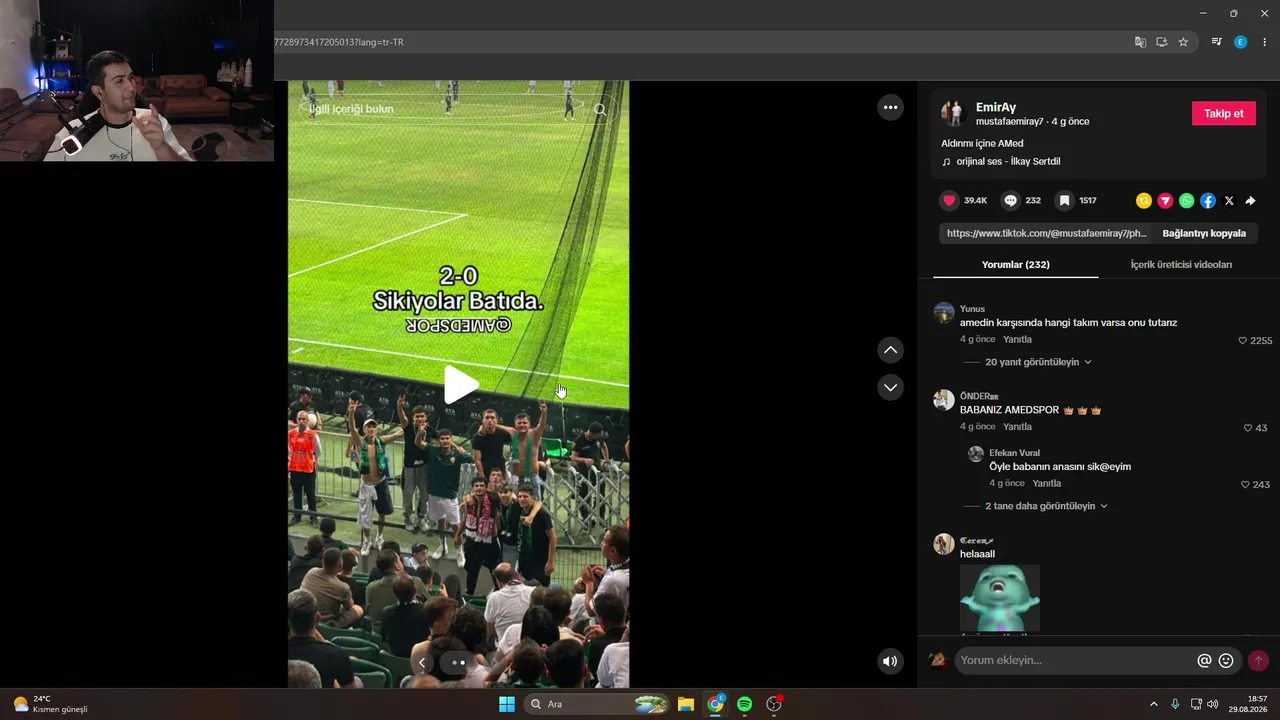Post the comment with the arrow button

click(x=1258, y=660)
